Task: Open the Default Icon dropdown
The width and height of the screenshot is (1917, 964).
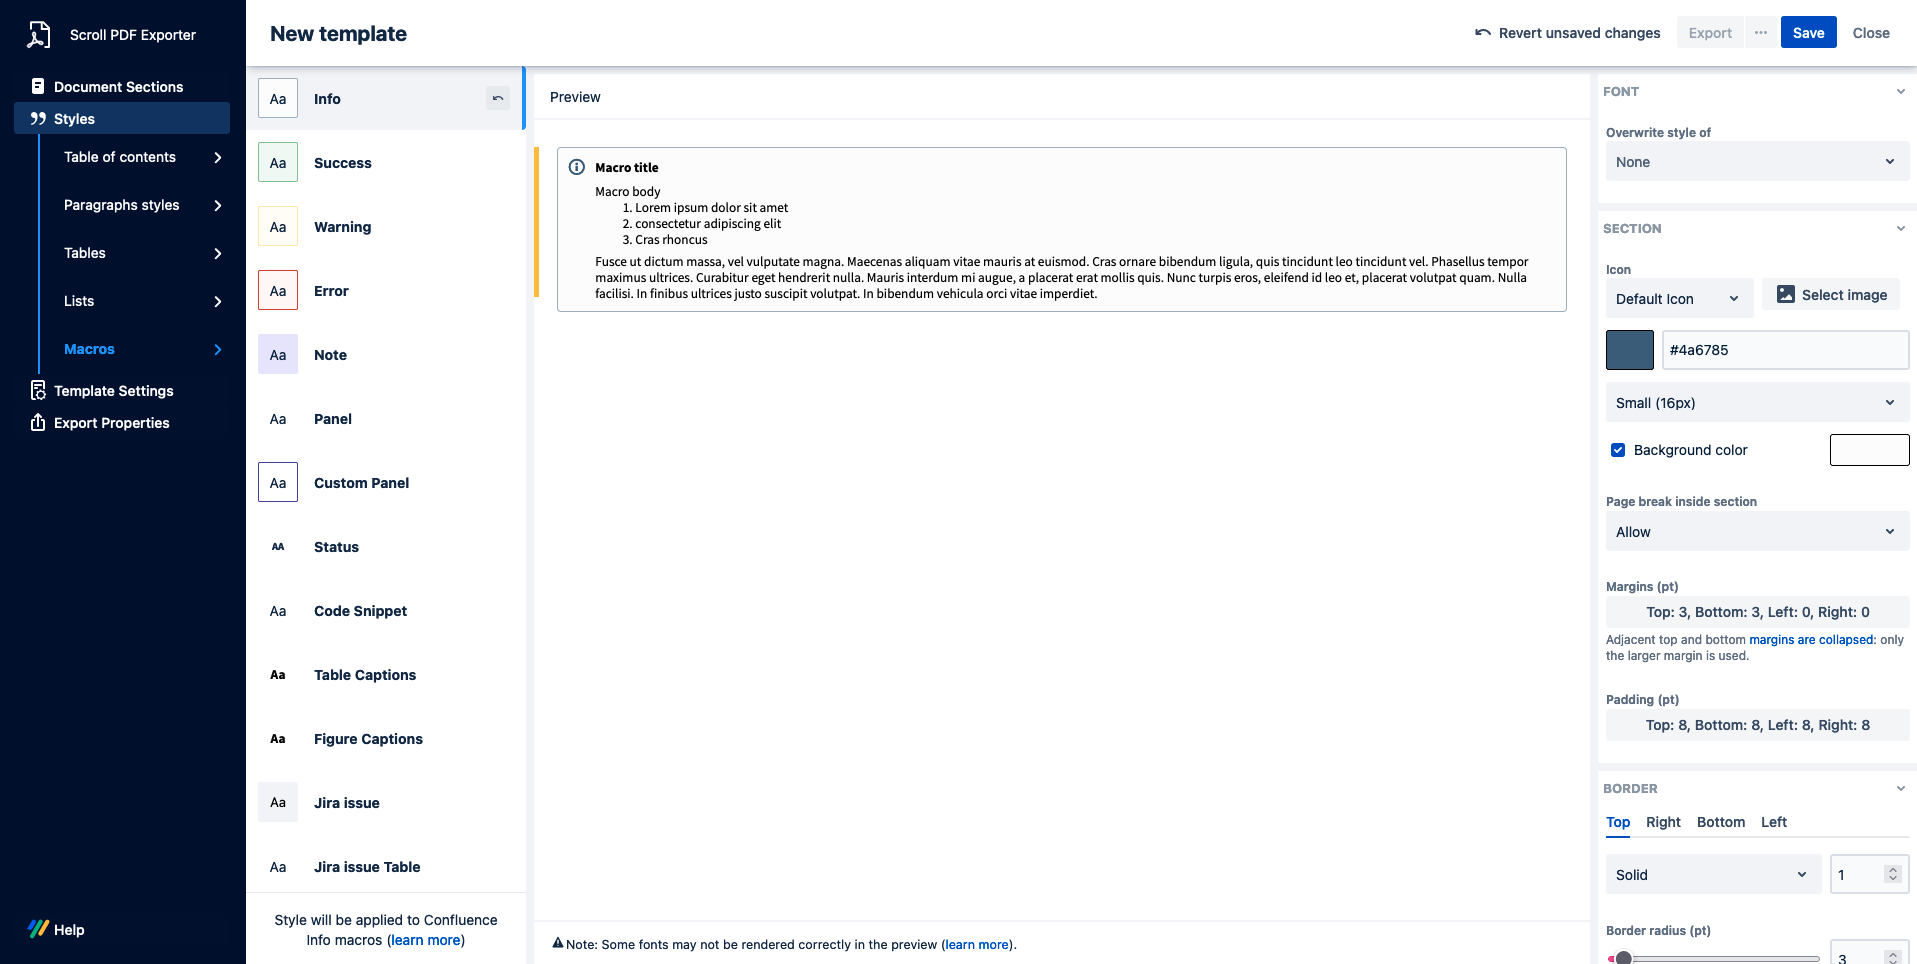Action: (x=1678, y=299)
